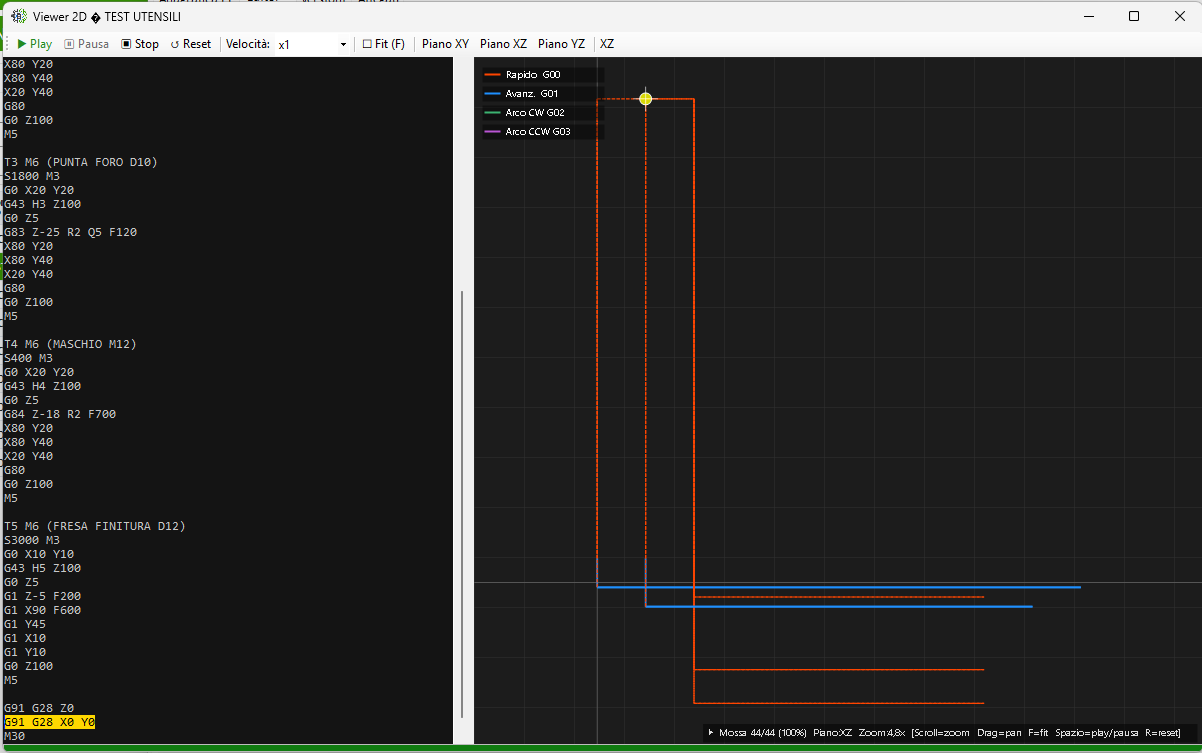
Task: Click the G43 H5 Z100 line
Action: pos(43,568)
